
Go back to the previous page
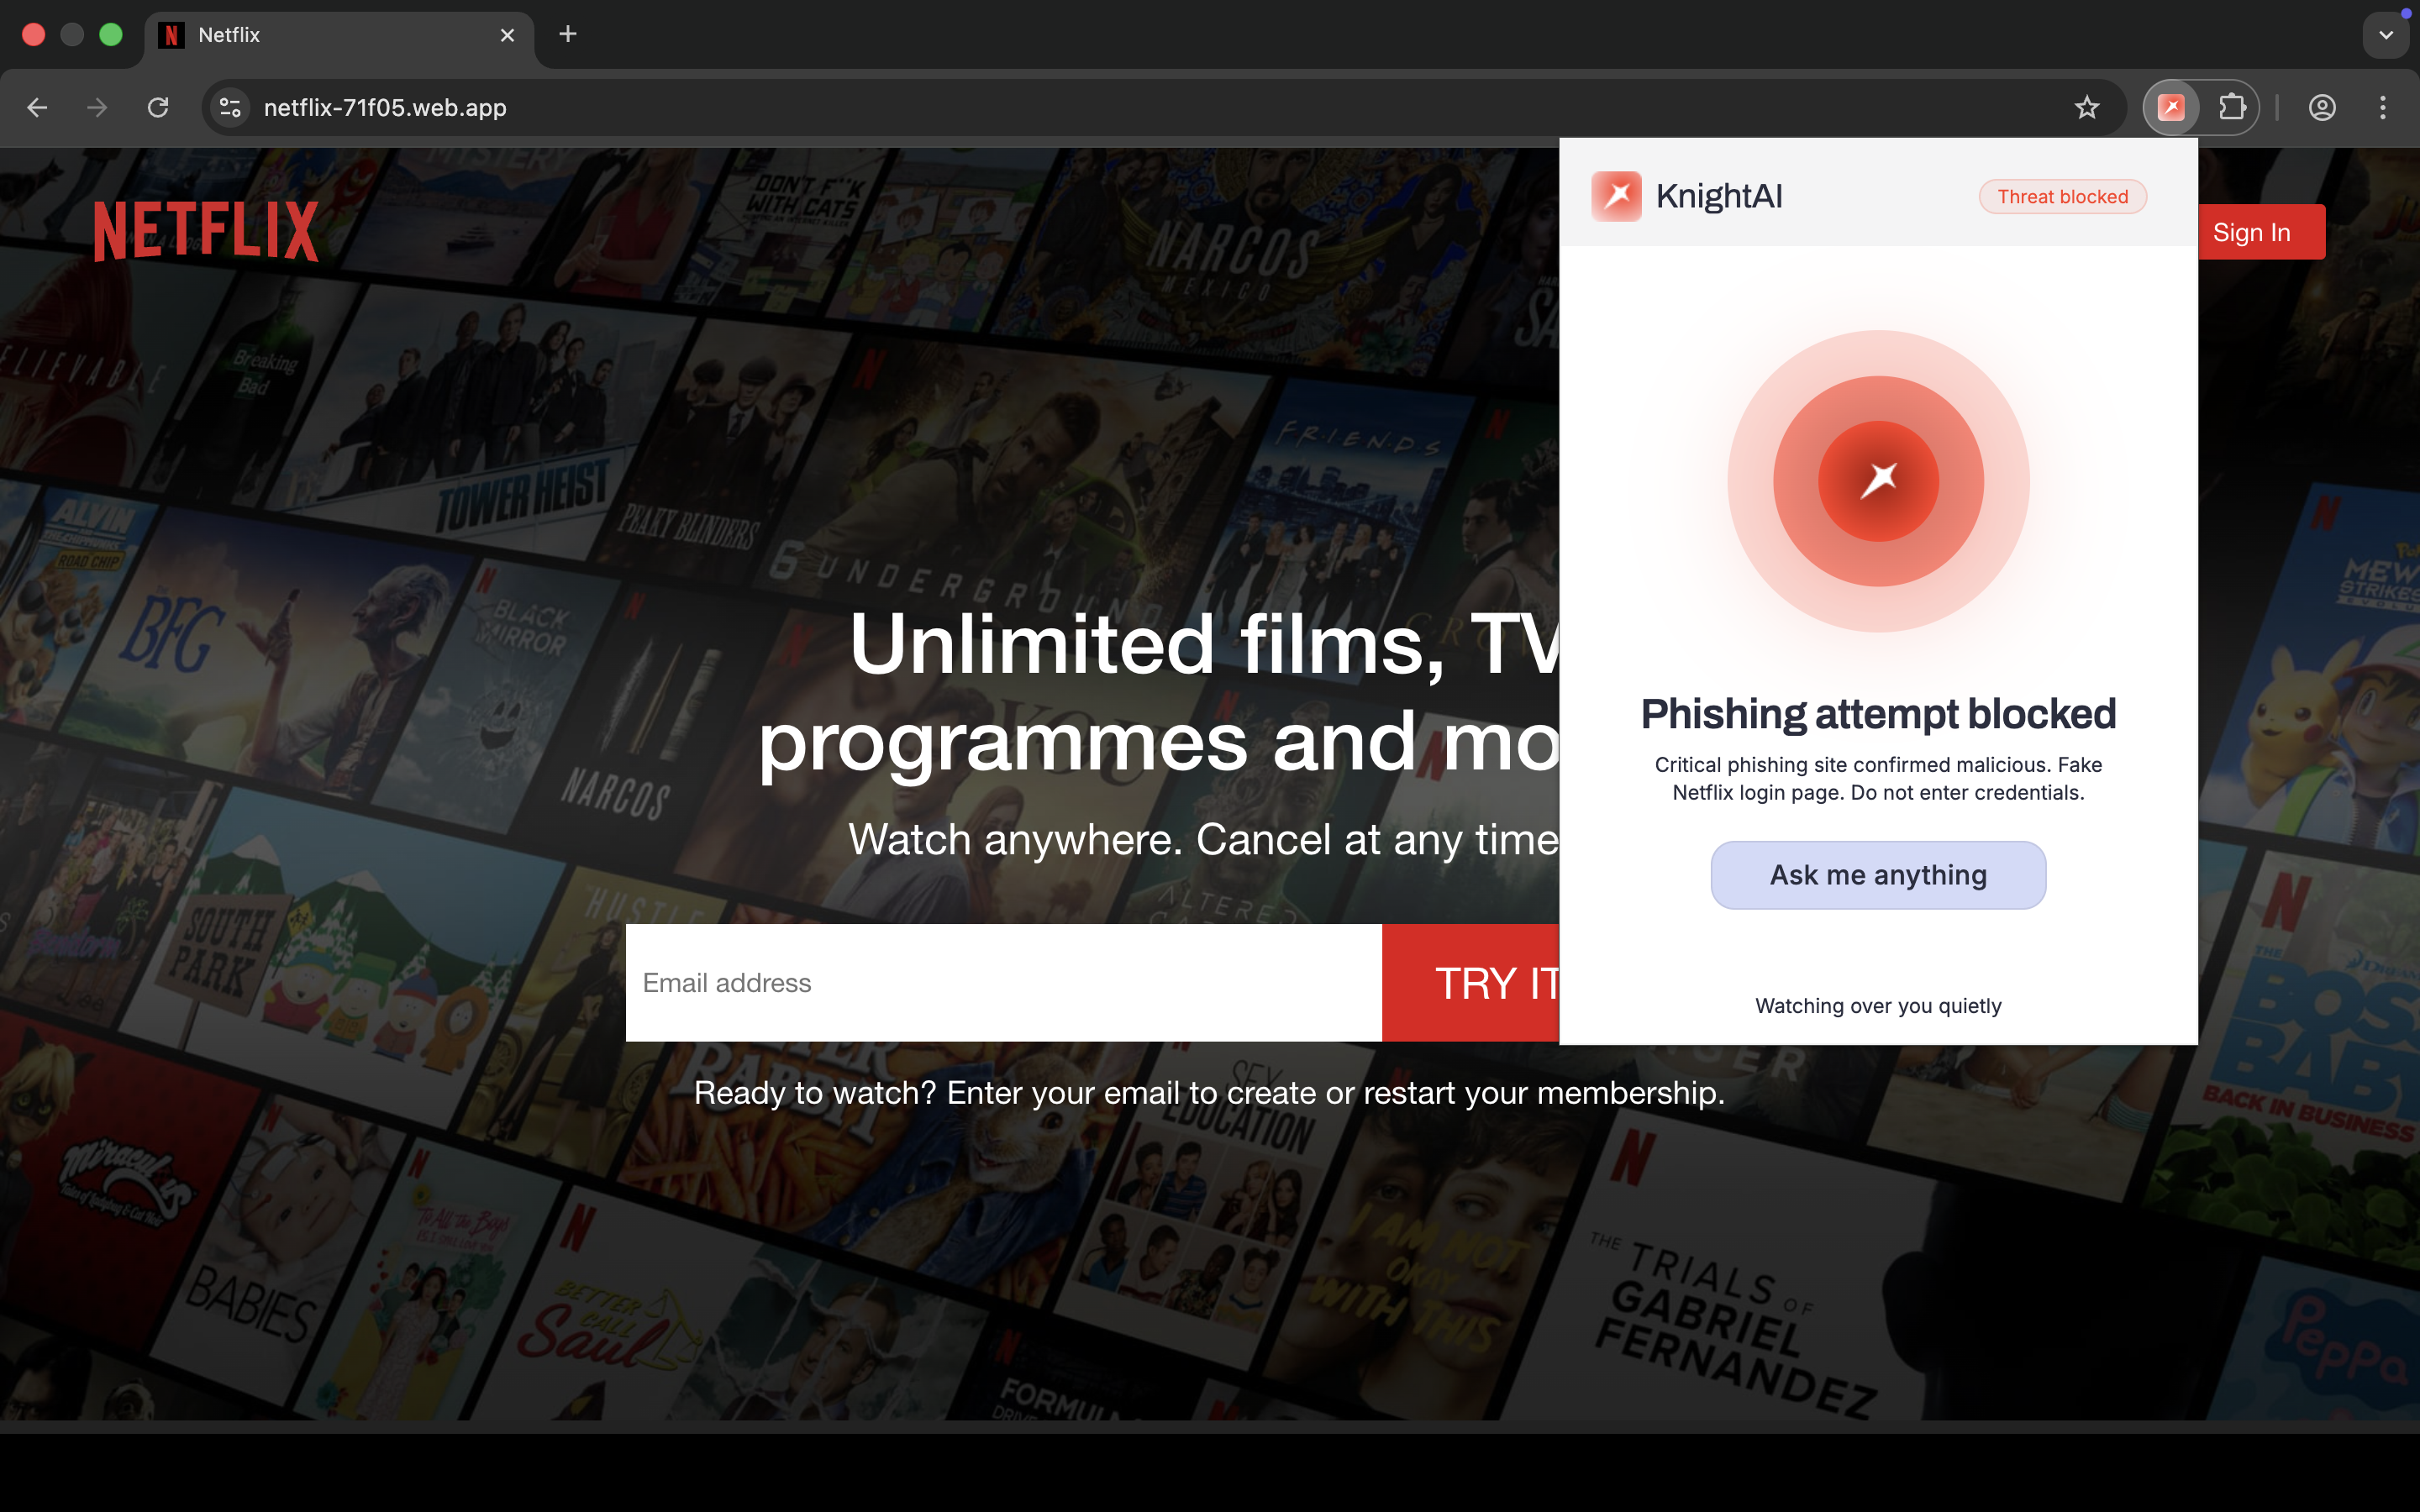(x=37, y=107)
